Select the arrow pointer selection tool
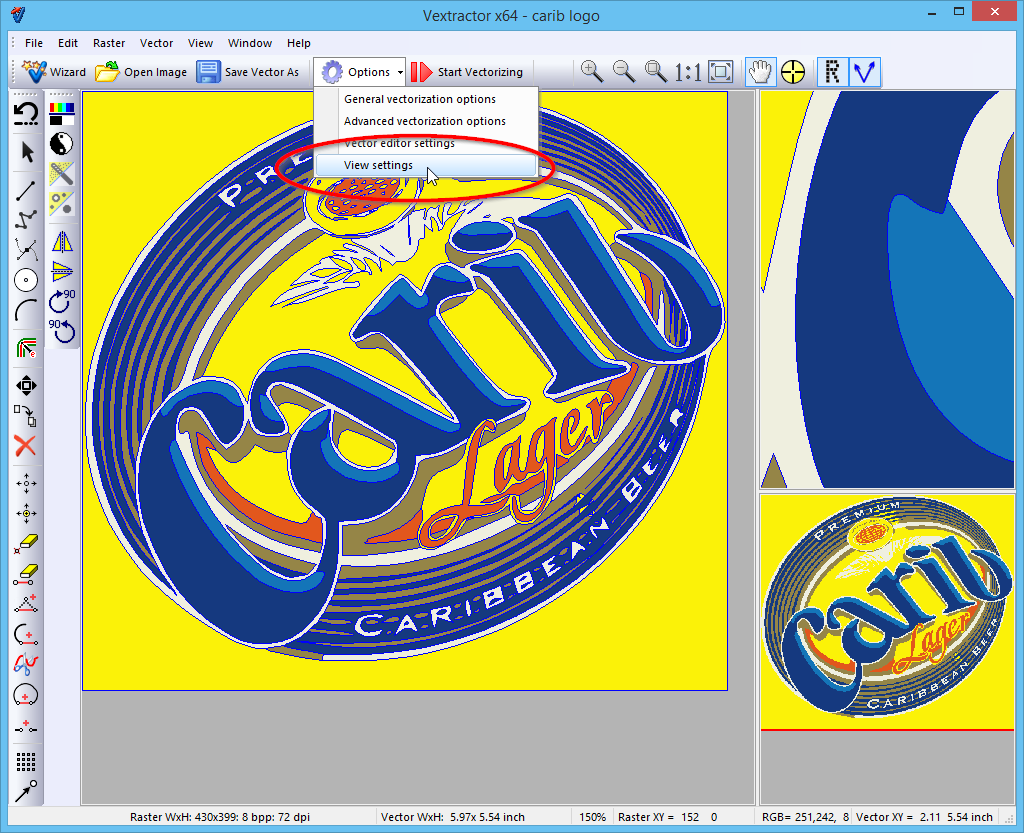The width and height of the screenshot is (1024, 833). [27, 152]
